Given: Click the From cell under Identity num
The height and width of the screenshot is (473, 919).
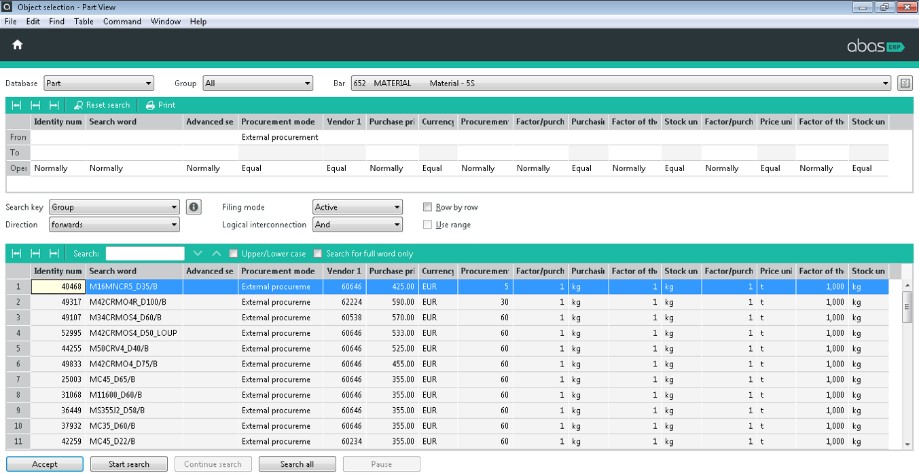Looking at the screenshot, I should pos(58,137).
